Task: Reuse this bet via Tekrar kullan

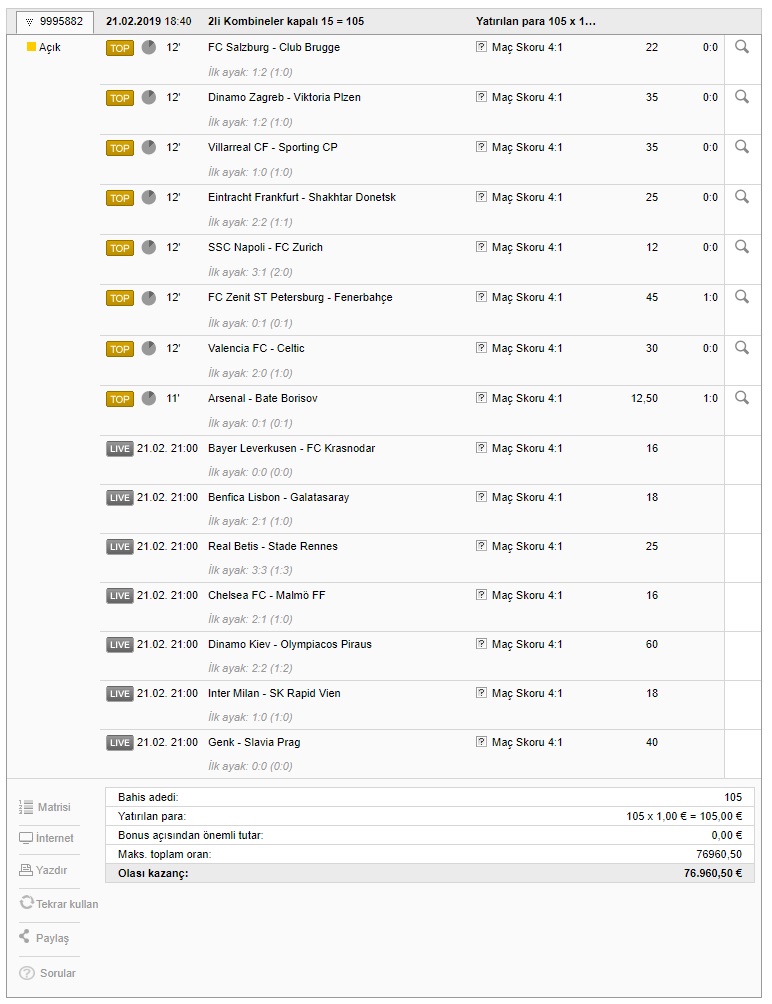Action: (x=59, y=904)
